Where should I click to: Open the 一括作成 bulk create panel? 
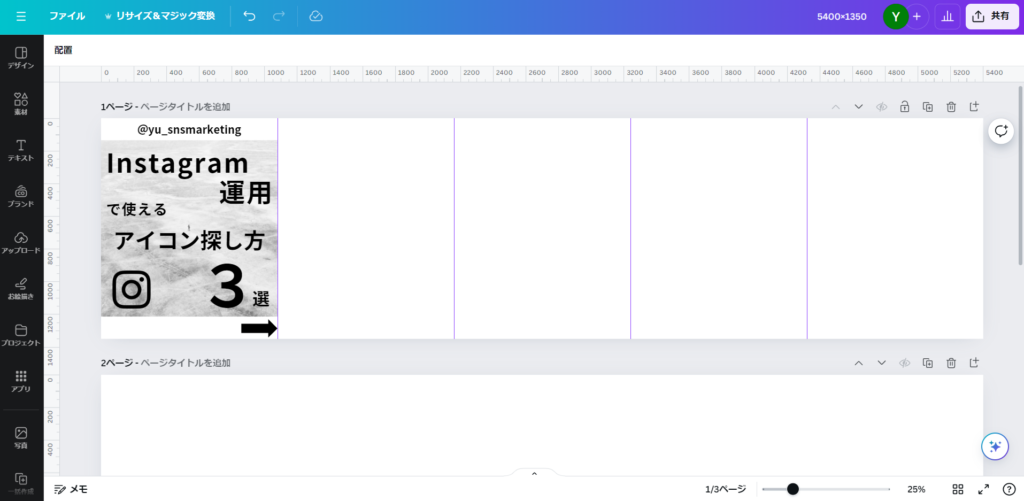21,484
